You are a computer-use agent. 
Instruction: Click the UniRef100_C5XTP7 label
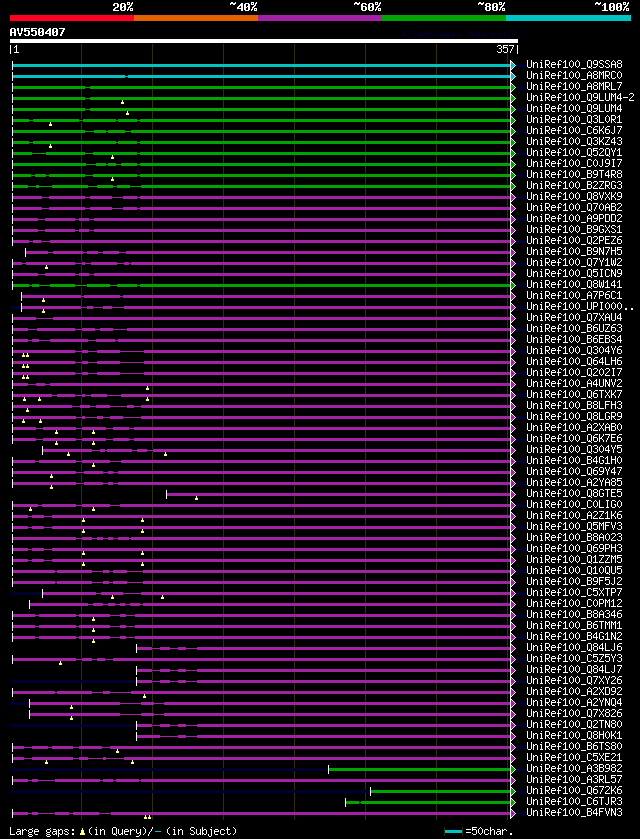574,593
